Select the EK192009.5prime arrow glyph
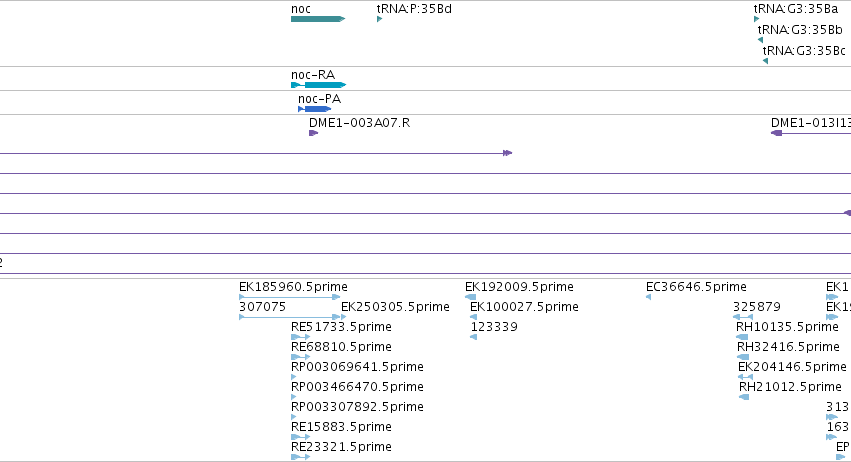Viewport: 851px width, 462px height. 471,297
